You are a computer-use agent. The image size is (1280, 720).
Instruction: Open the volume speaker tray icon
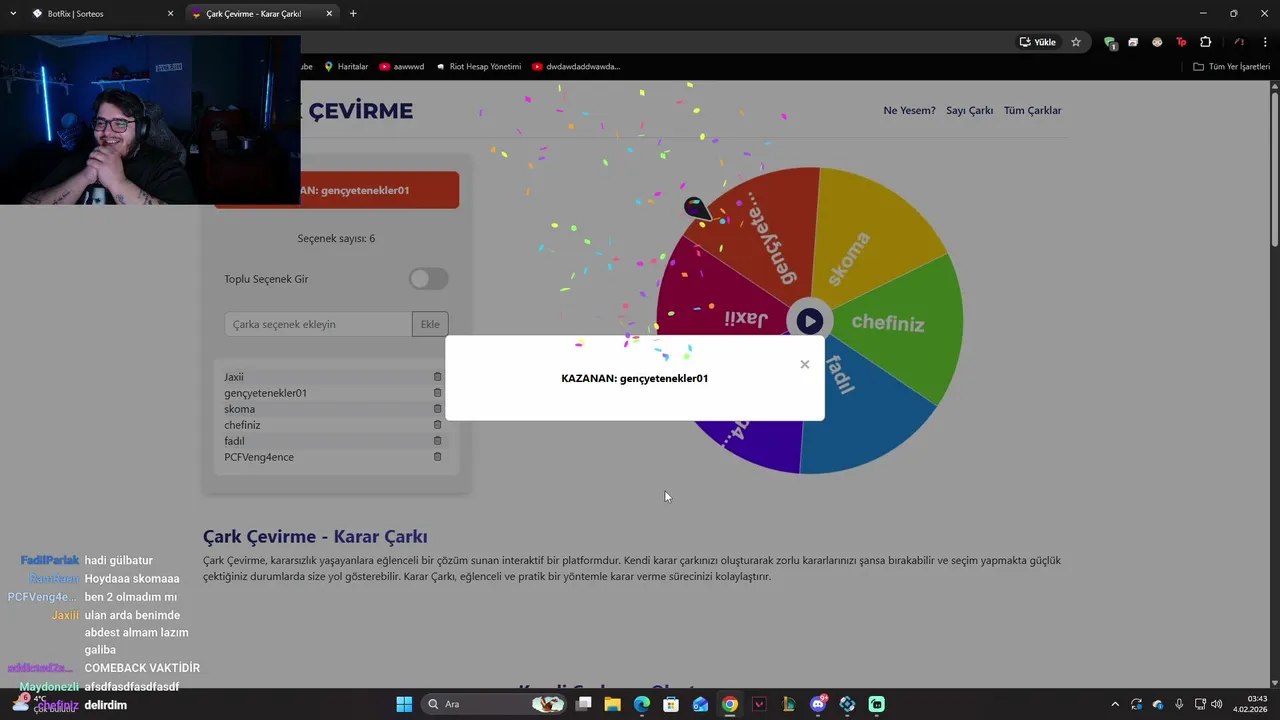tap(1217, 704)
